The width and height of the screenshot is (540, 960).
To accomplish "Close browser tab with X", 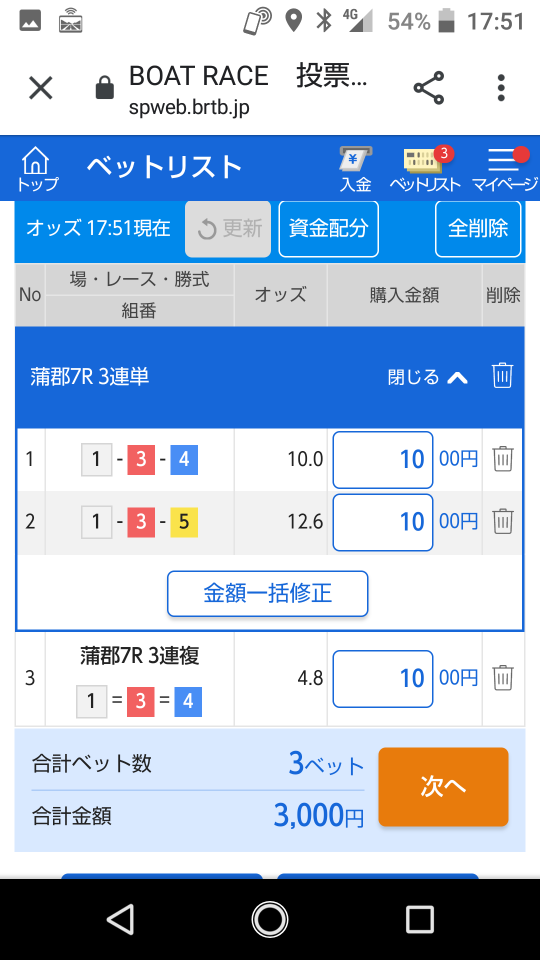I will click(x=41, y=88).
